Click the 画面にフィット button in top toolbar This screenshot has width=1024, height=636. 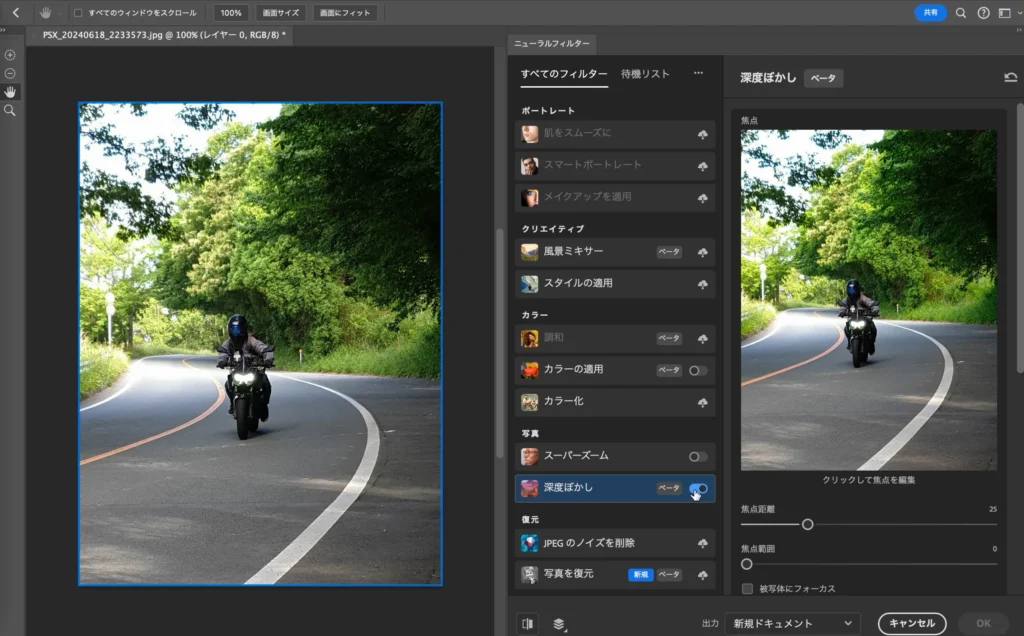point(344,13)
